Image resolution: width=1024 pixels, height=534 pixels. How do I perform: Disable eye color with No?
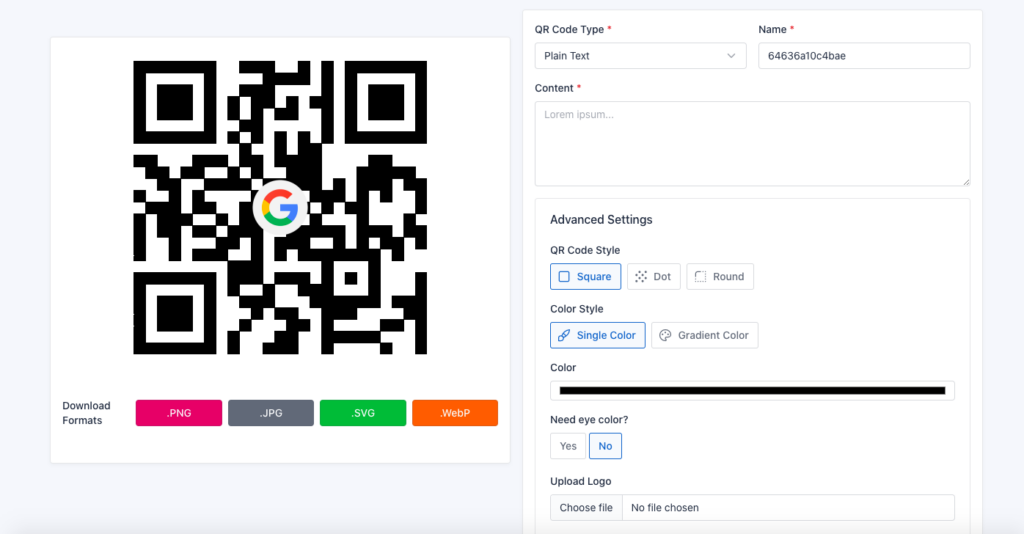point(605,446)
